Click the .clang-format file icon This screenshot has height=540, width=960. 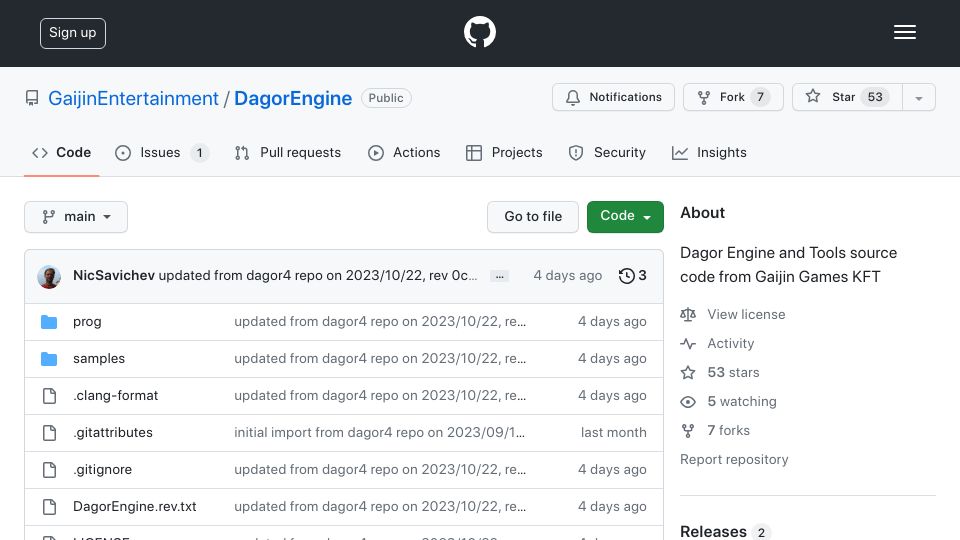[x=49, y=396]
